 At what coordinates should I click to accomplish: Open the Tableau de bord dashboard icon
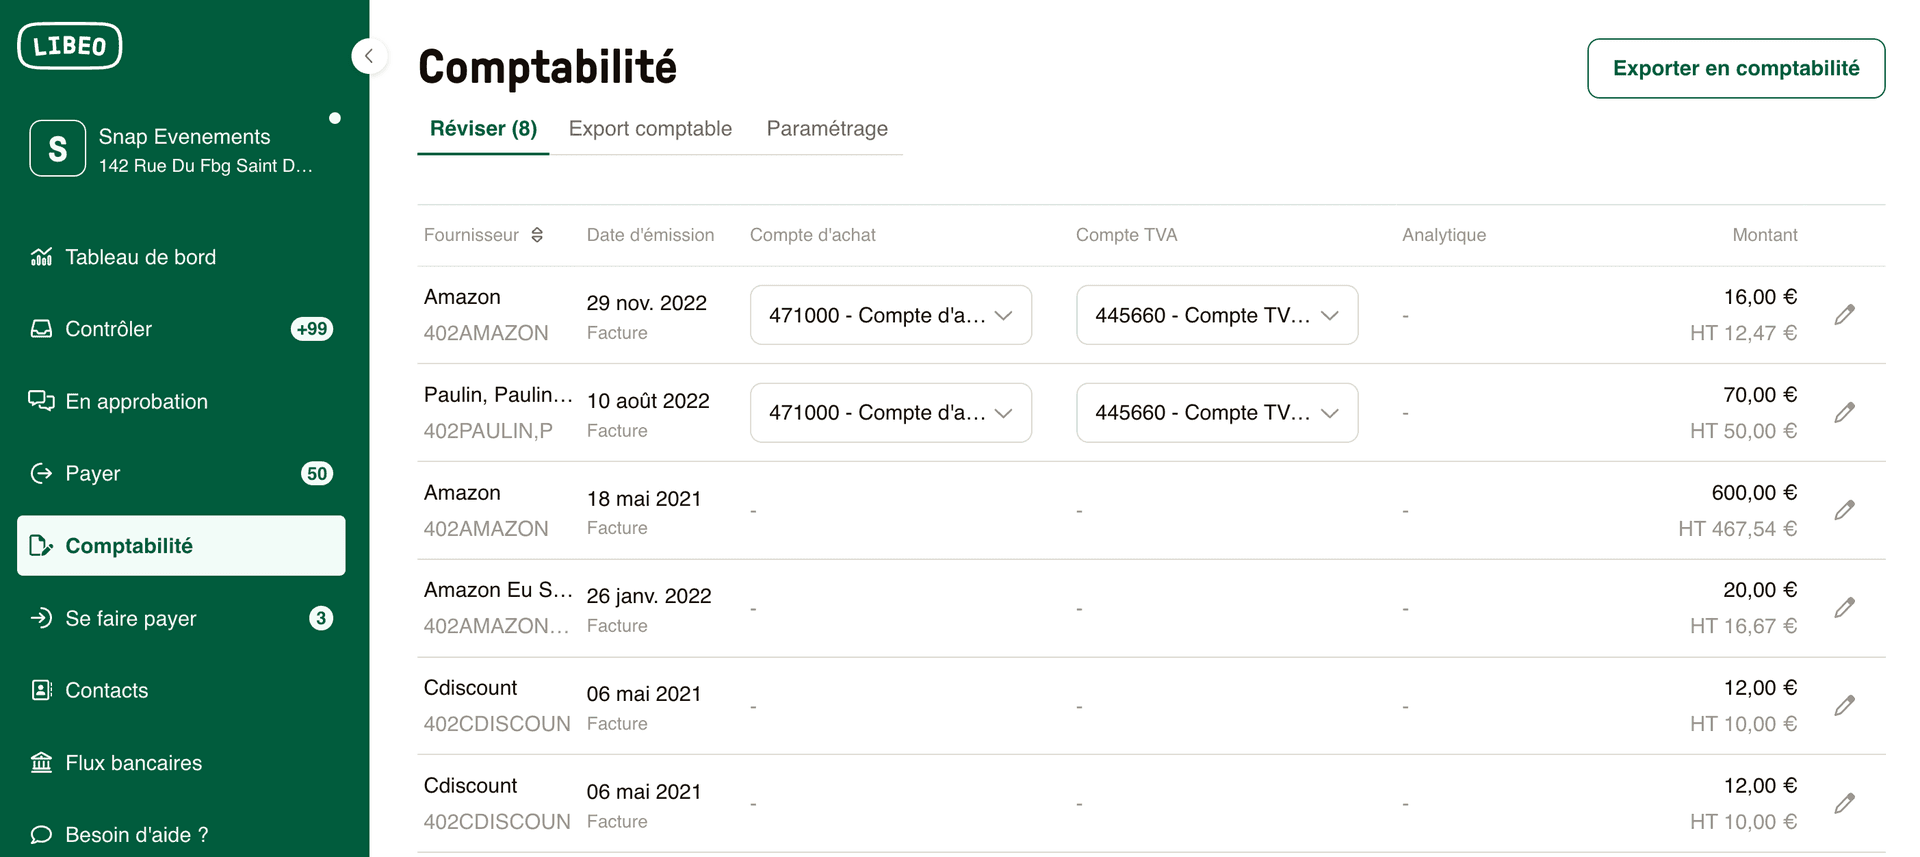click(x=41, y=257)
